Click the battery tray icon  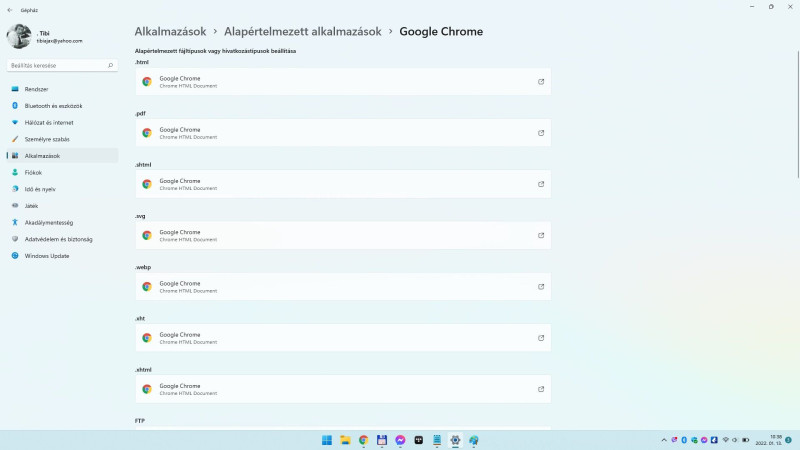[x=745, y=440]
